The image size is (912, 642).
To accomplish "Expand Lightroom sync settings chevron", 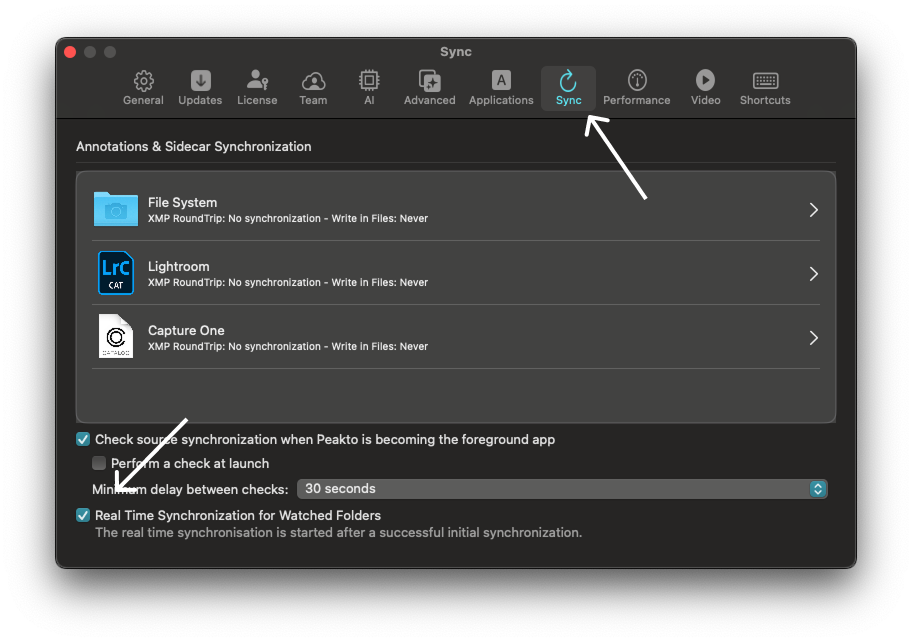I will [813, 274].
